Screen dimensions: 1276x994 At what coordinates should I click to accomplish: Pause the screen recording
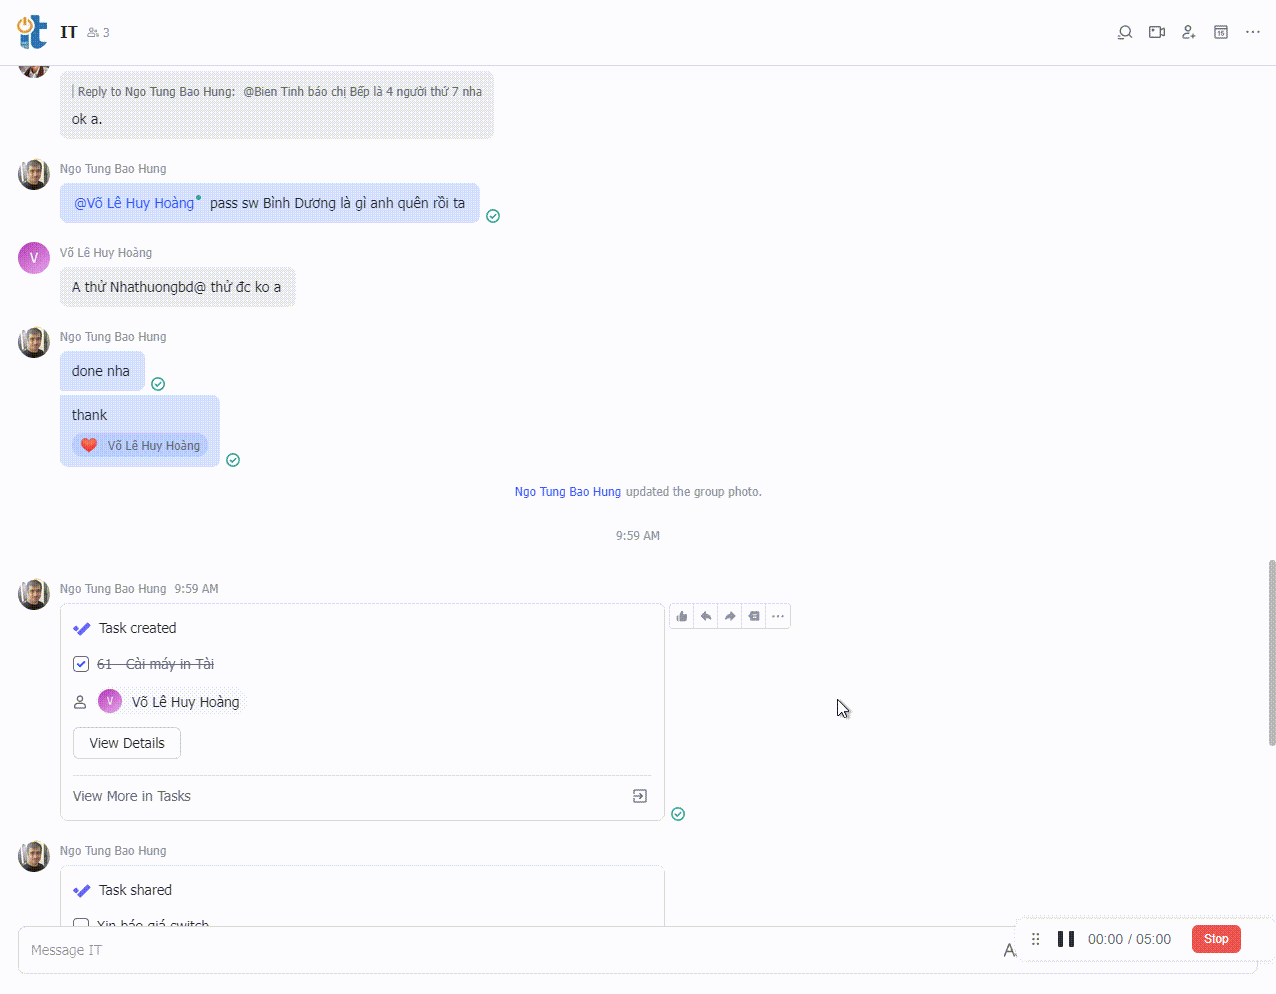tap(1066, 939)
